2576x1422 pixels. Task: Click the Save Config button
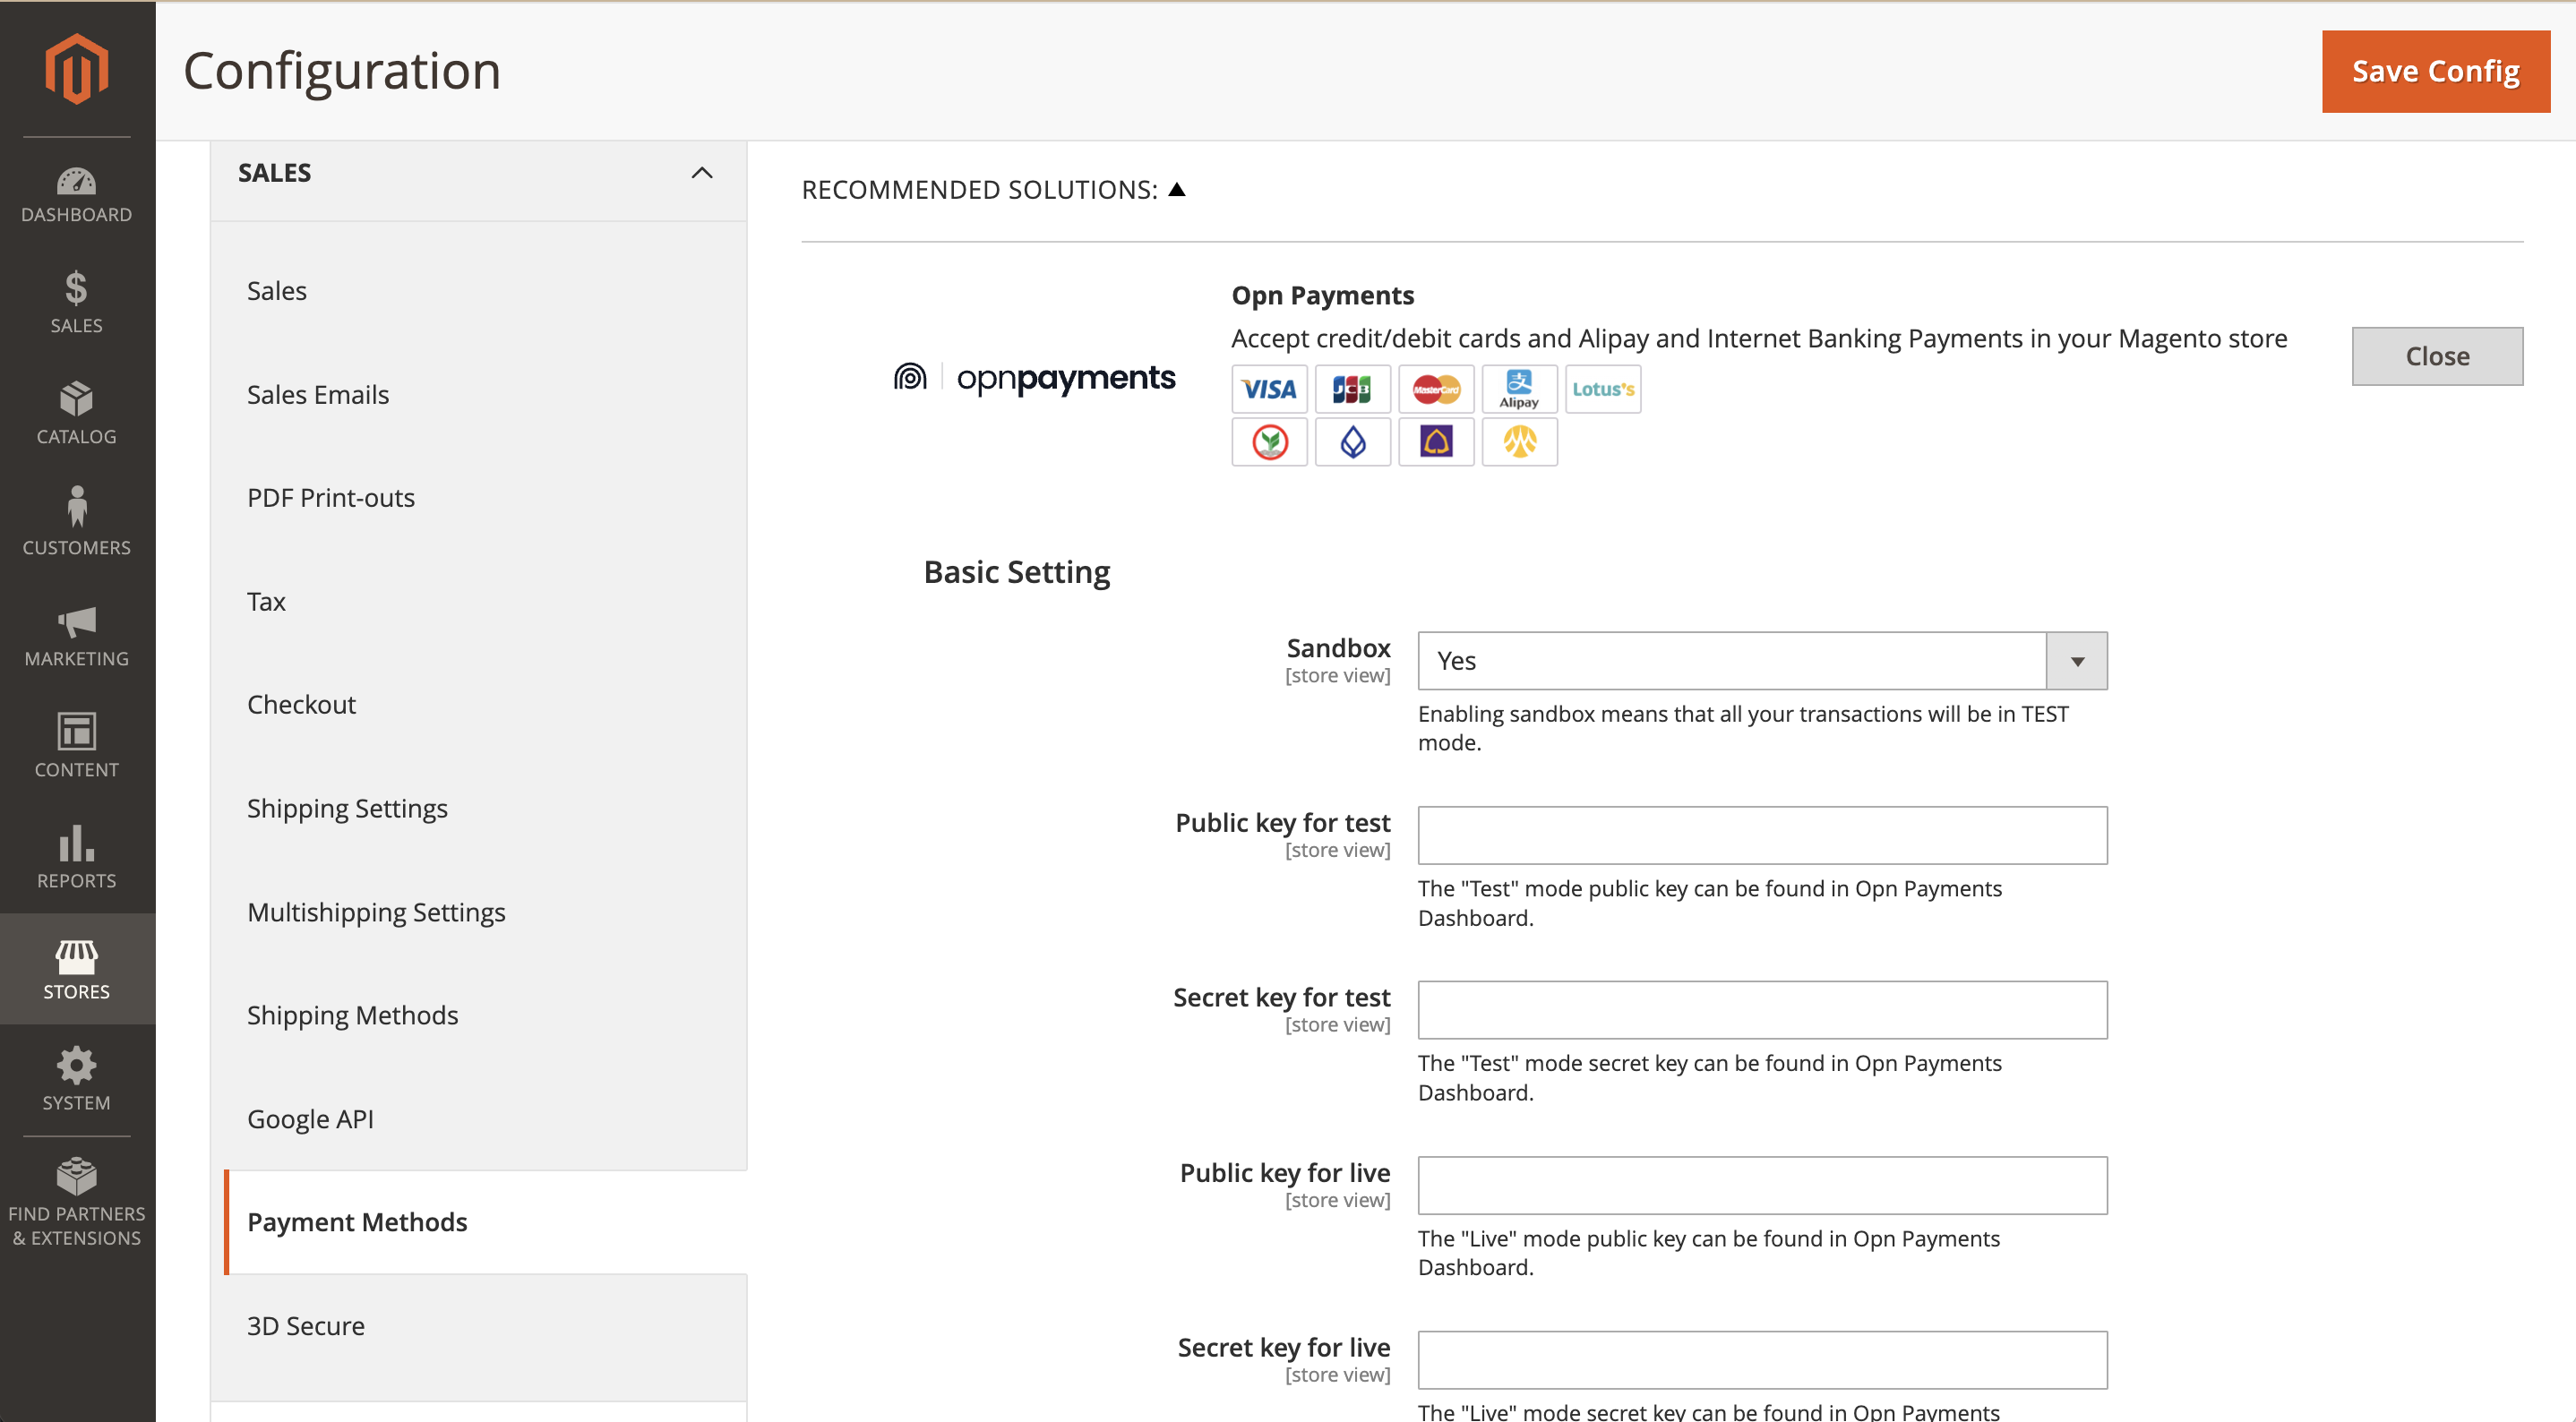coord(2435,70)
